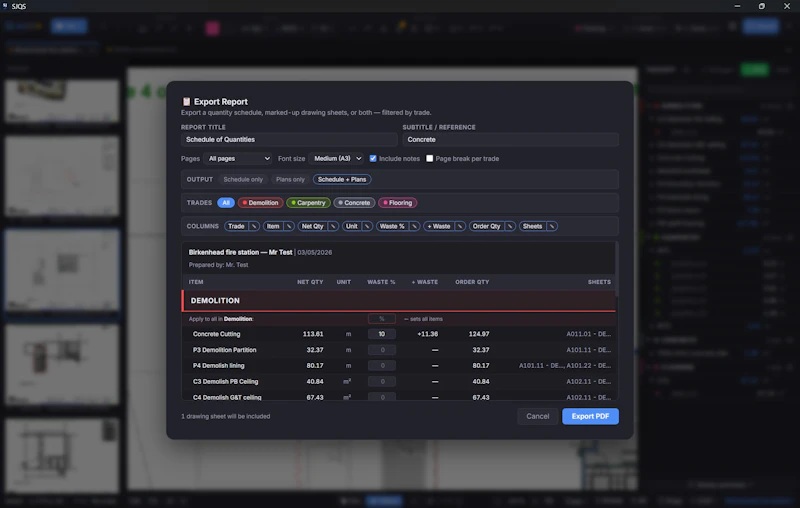
Task: Toggle the Order Qty column chip
Action: pos(486,226)
